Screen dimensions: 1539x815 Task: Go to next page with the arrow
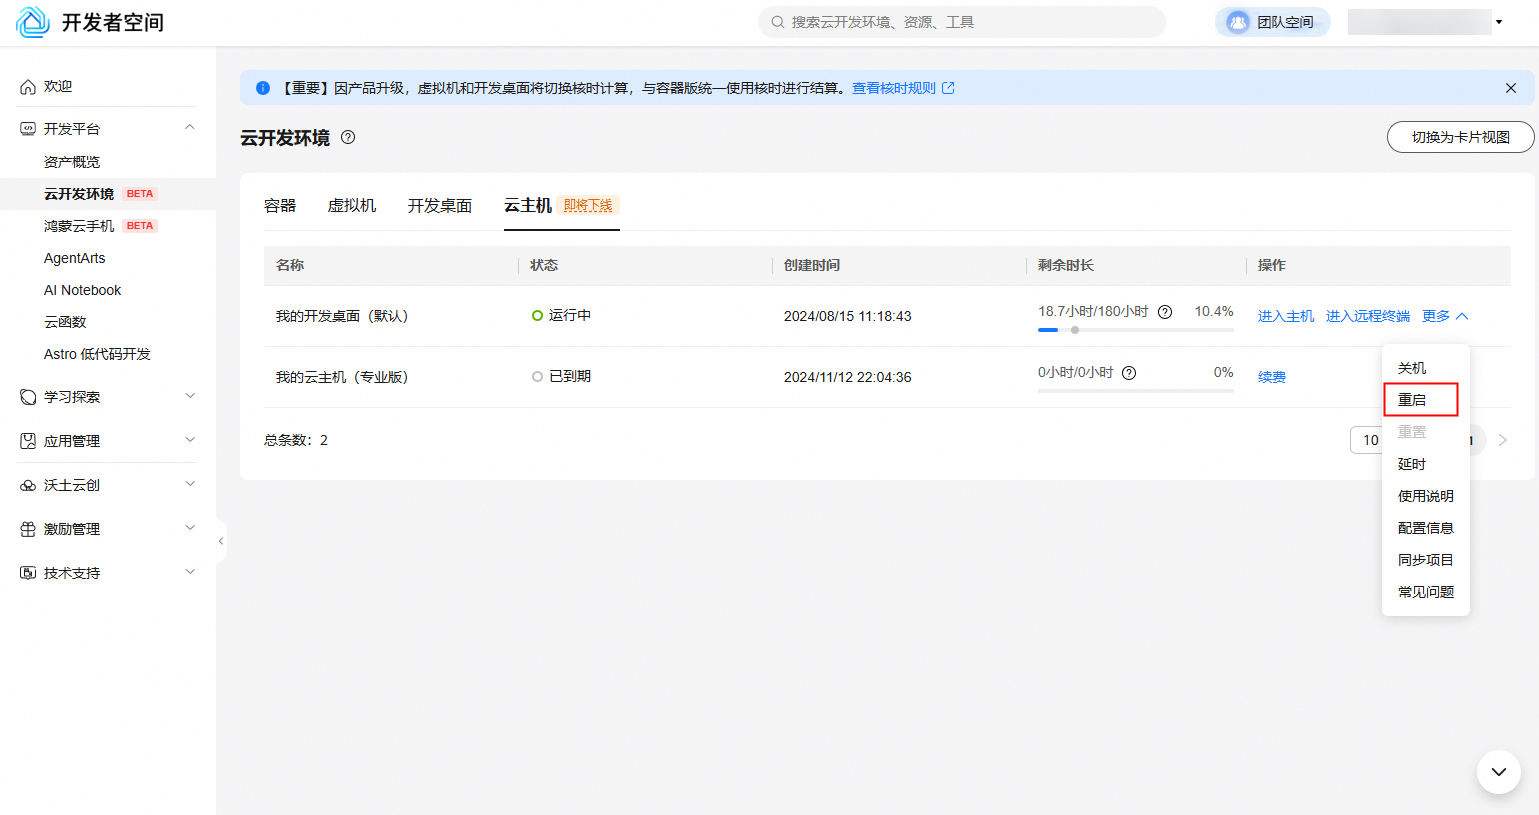pos(1502,440)
